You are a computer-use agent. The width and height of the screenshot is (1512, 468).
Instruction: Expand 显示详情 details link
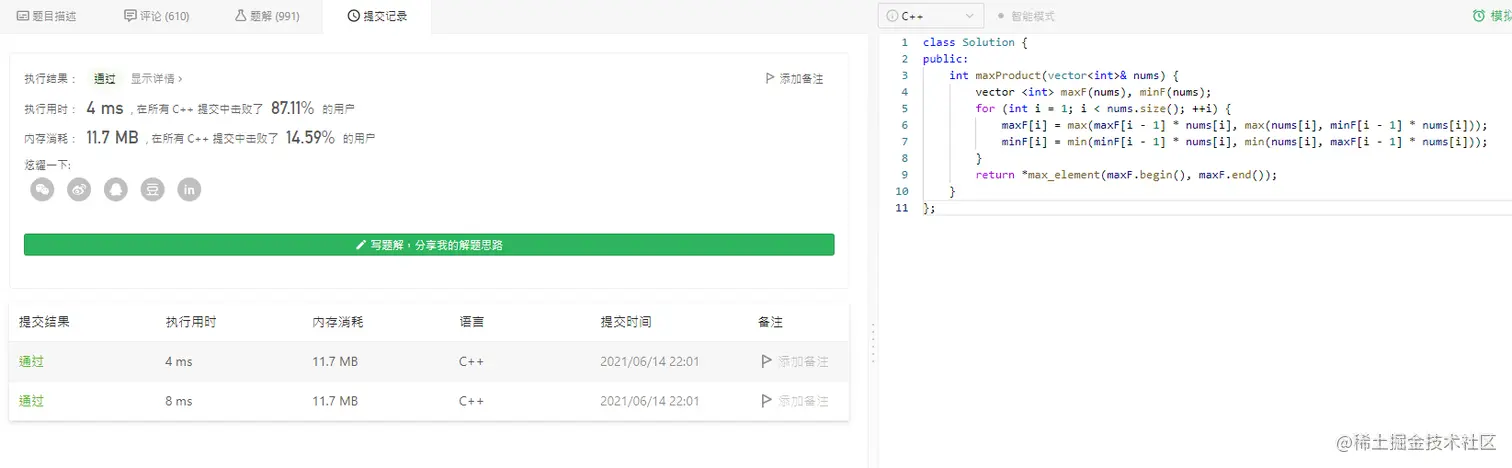(x=156, y=78)
